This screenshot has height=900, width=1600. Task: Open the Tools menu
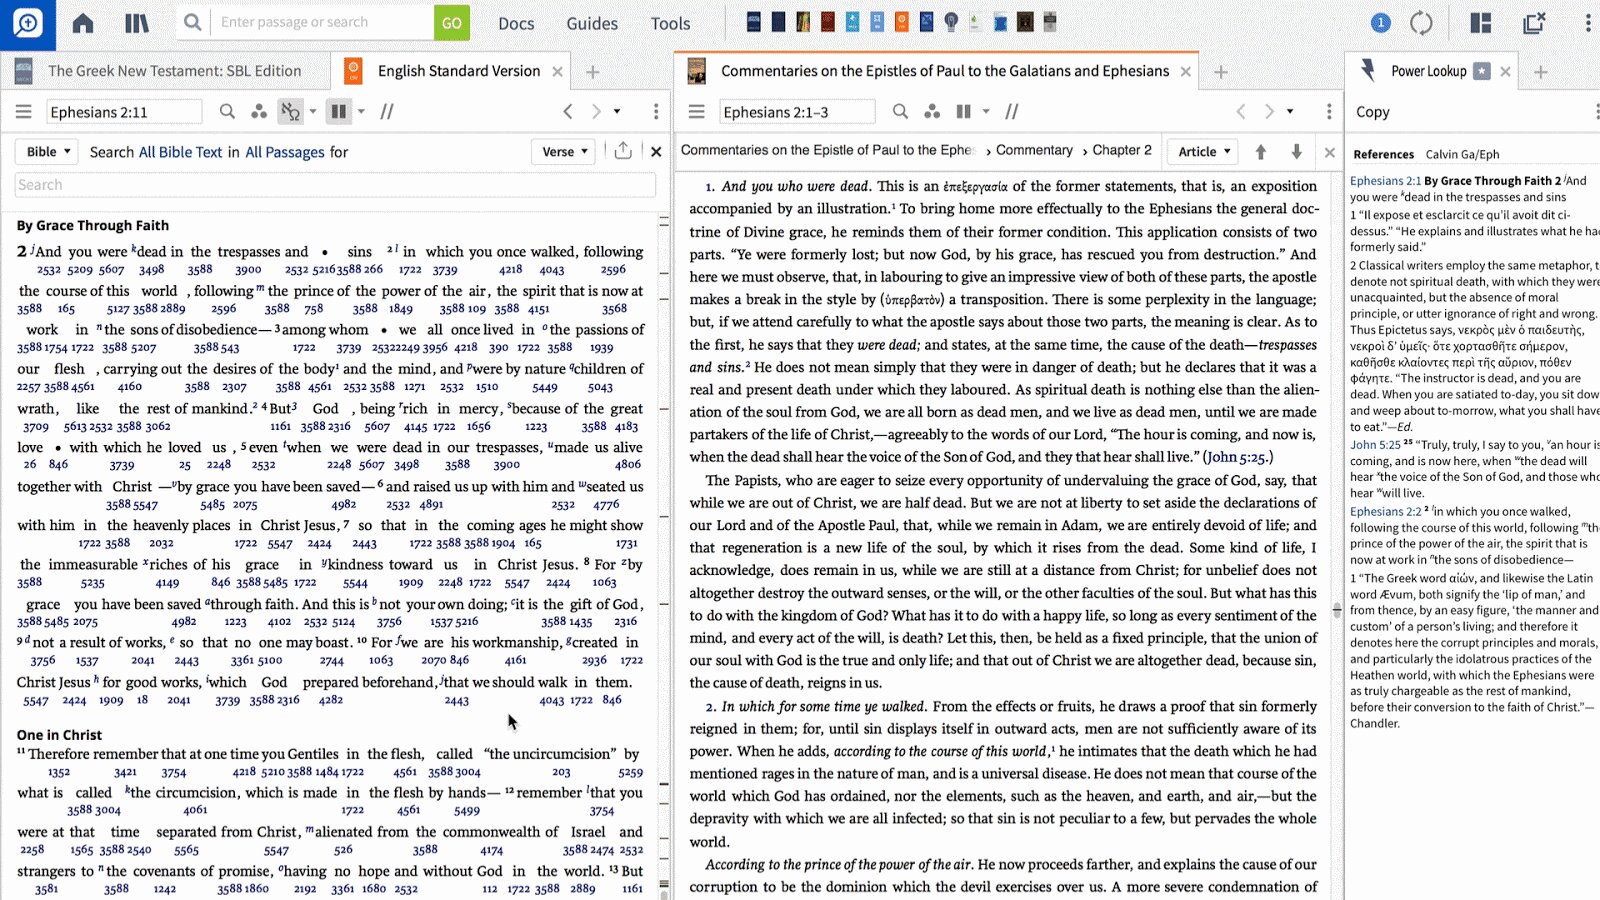point(670,23)
